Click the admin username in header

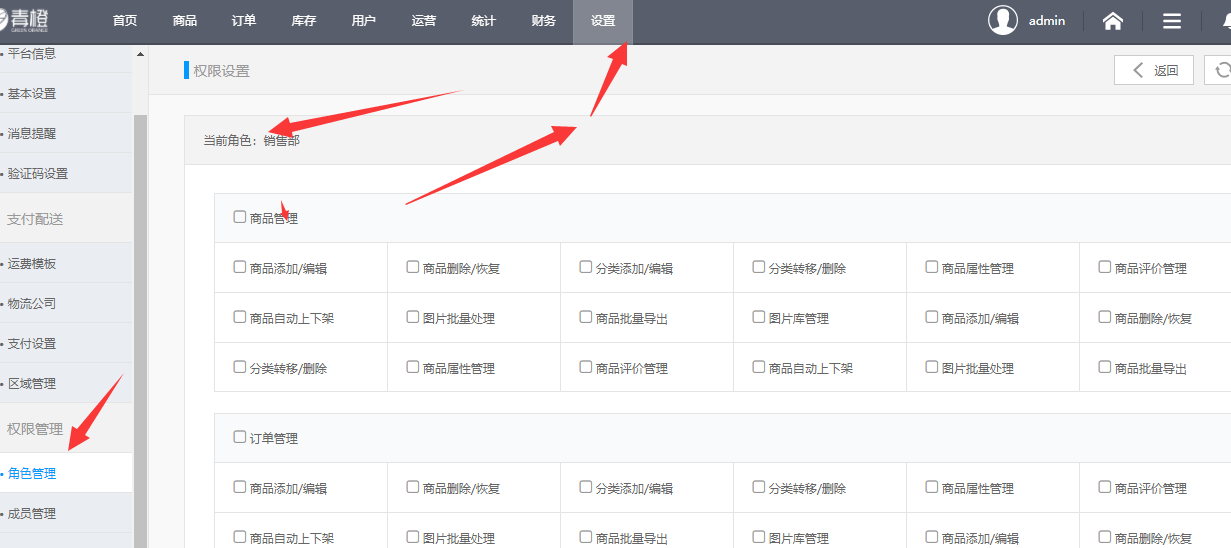(x=1047, y=21)
